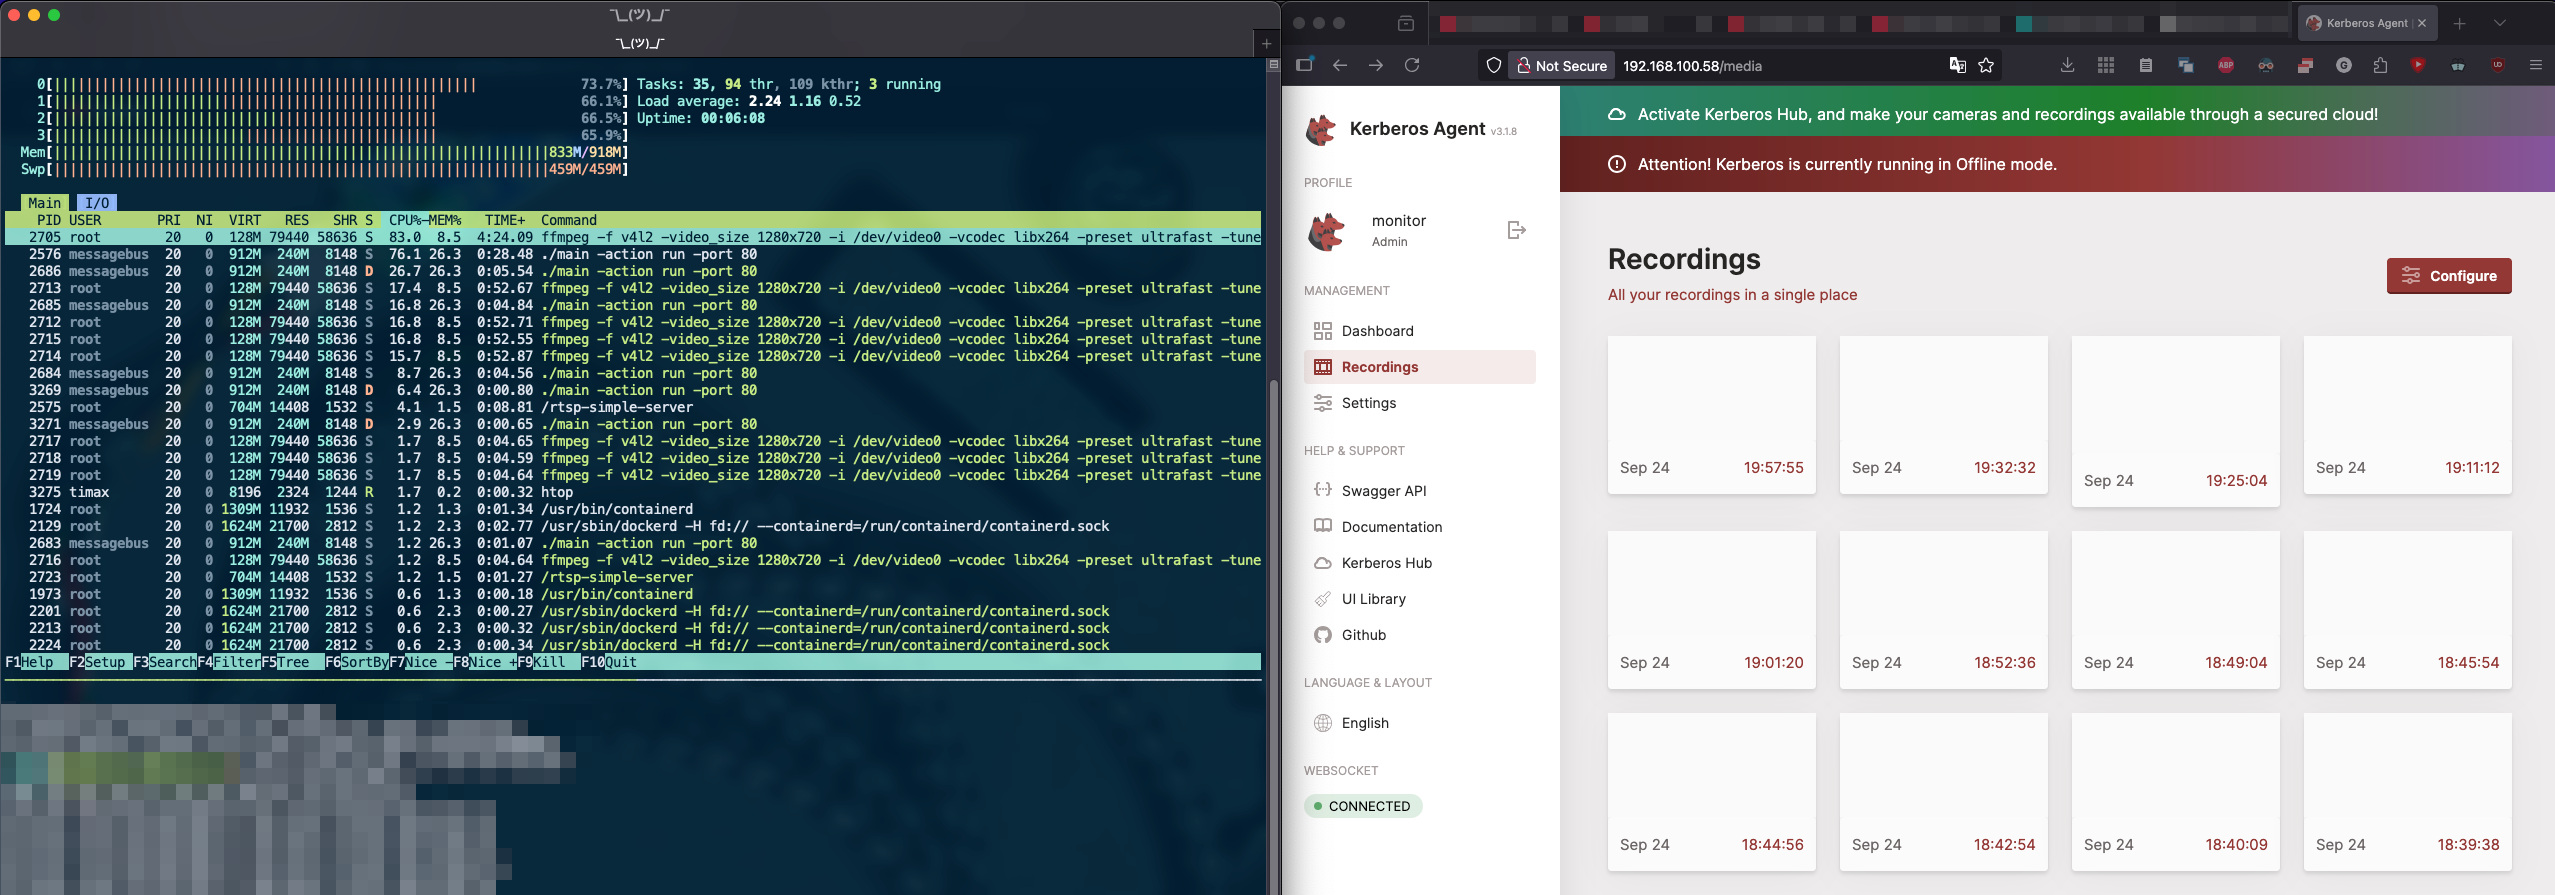Click the red play button extension icon
The height and width of the screenshot is (895, 2555).
coord(2418,65)
